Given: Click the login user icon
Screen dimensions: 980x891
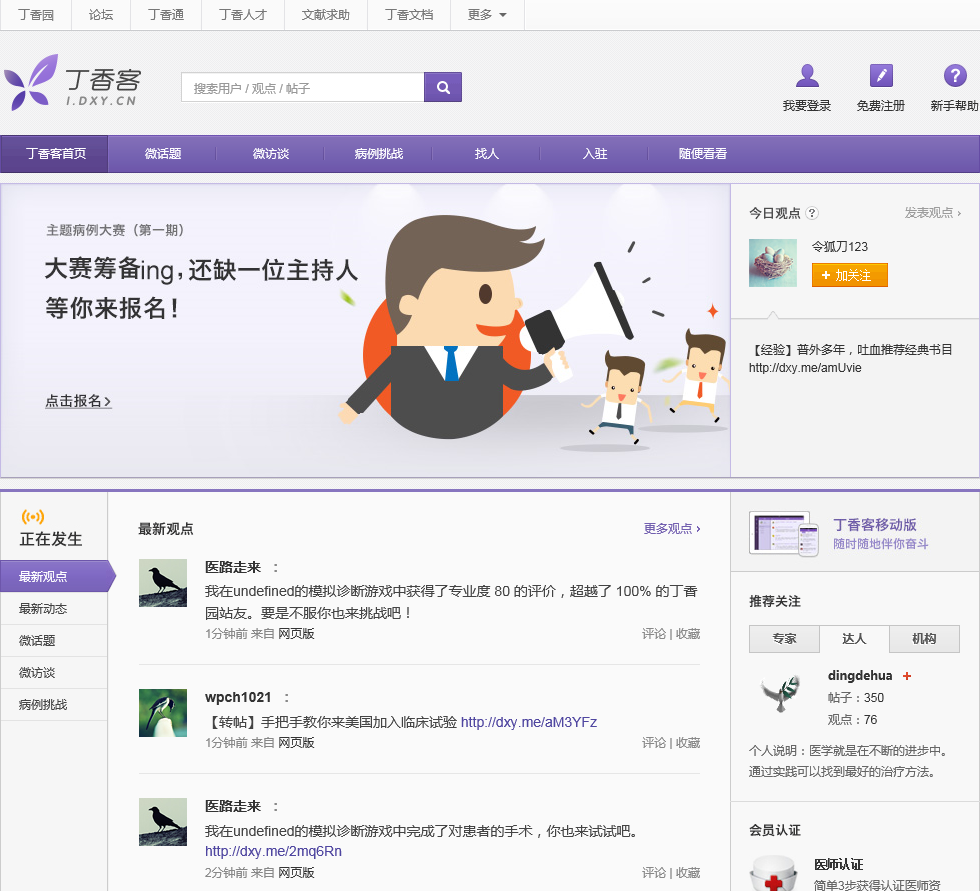Looking at the screenshot, I should pos(807,76).
